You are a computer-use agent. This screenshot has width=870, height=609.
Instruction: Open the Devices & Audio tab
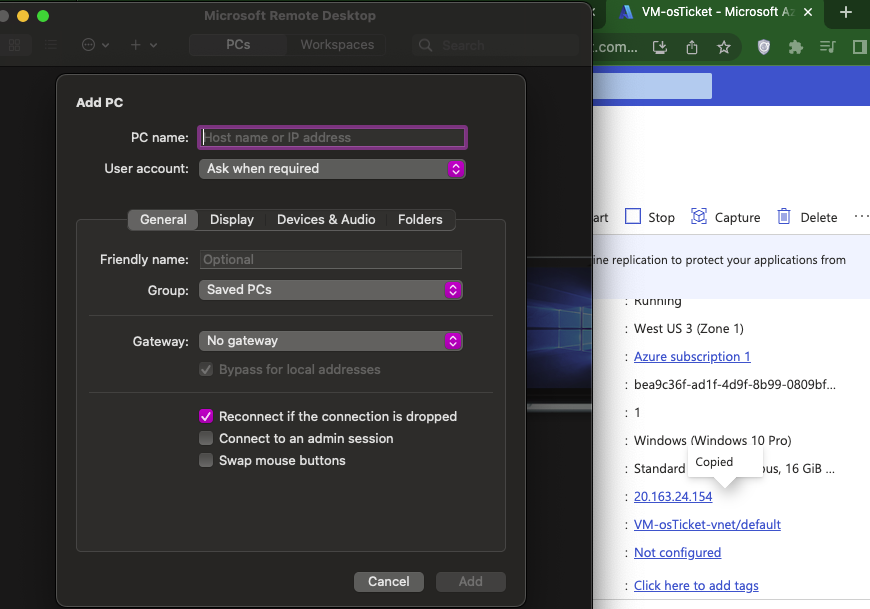pos(326,220)
